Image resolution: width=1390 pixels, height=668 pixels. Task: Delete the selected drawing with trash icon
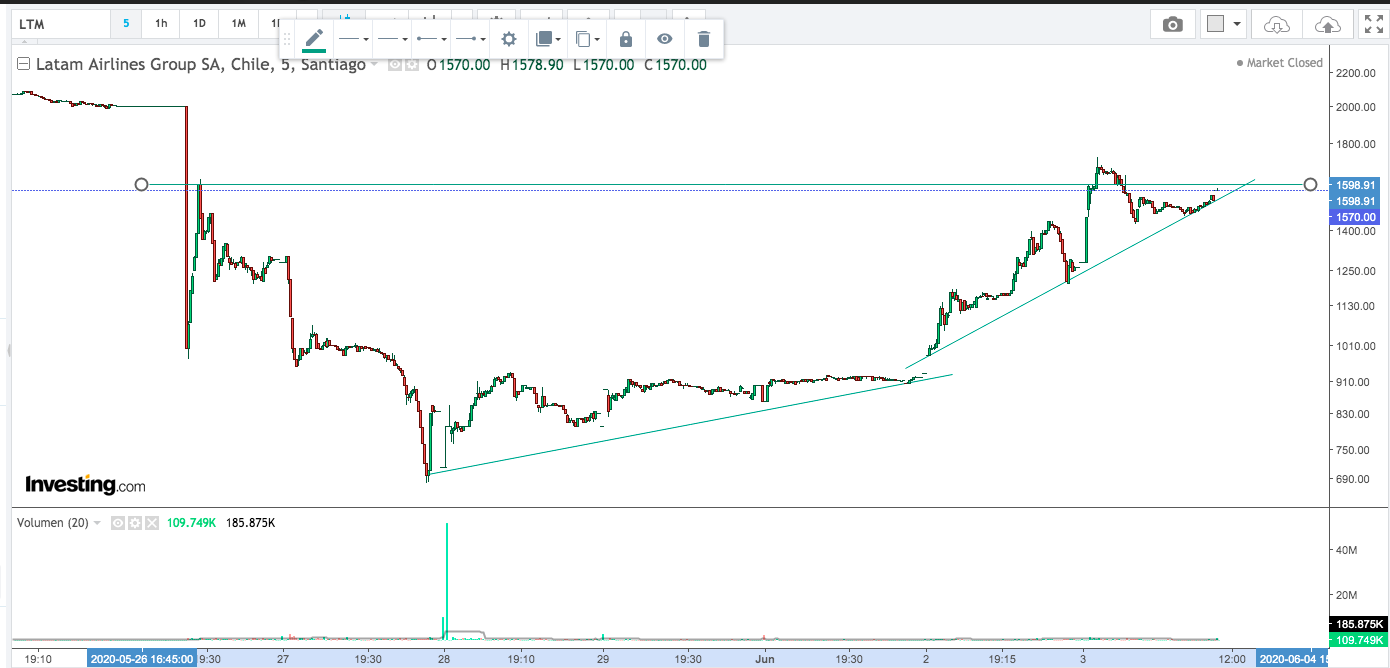[x=704, y=39]
